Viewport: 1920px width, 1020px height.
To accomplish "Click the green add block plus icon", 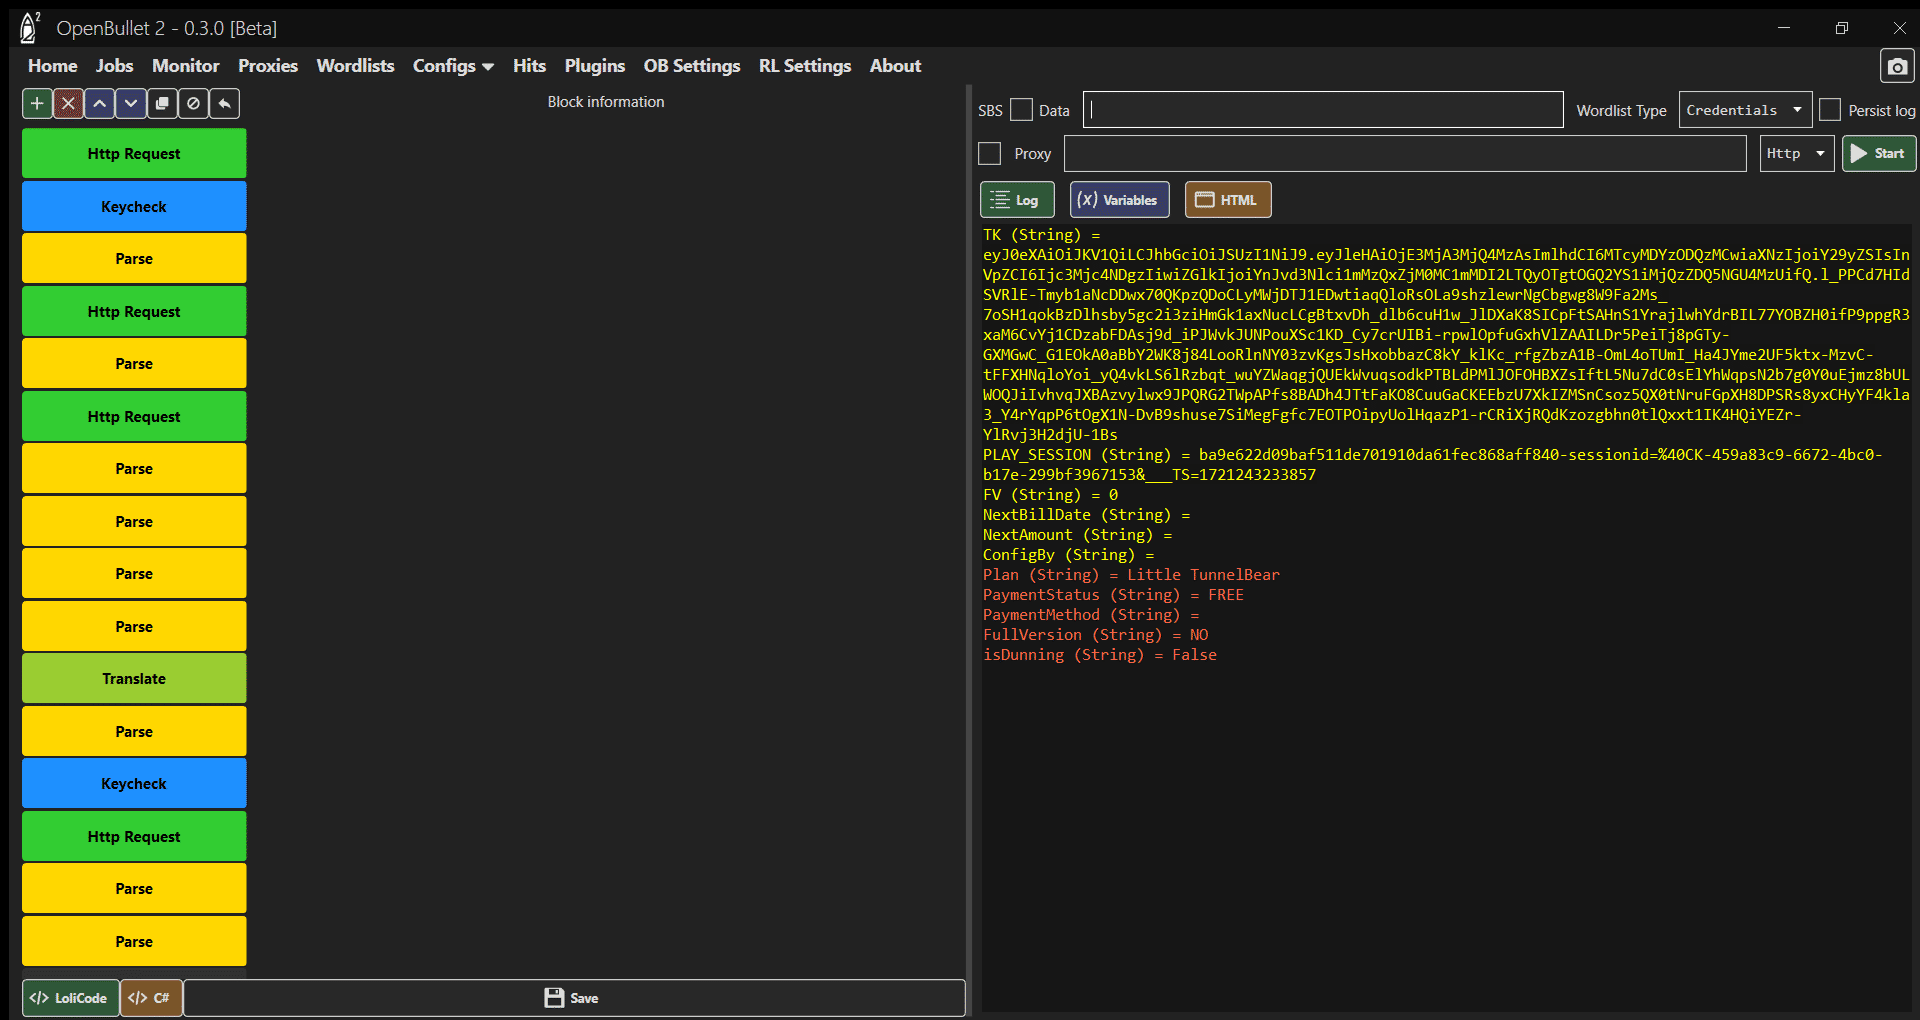I will (37, 103).
